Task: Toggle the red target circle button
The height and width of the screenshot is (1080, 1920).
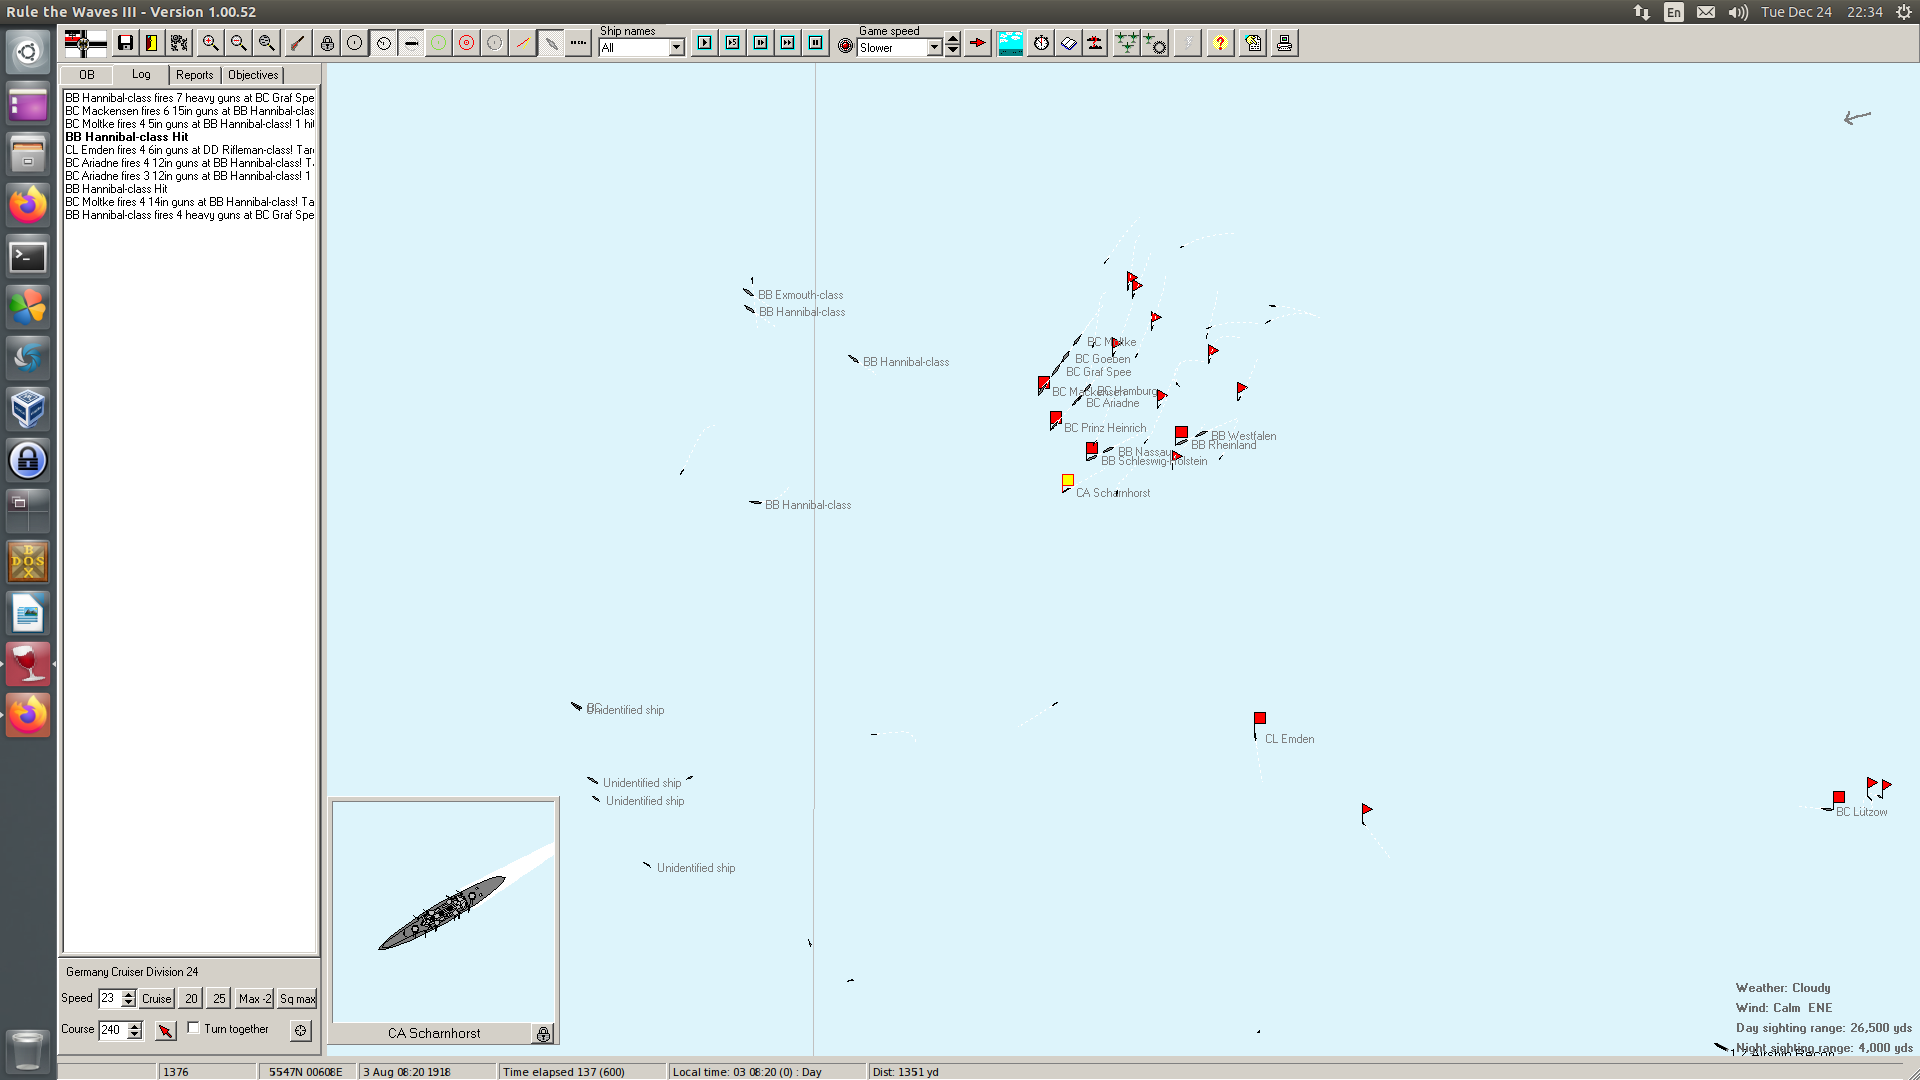Action: pyautogui.click(x=466, y=43)
